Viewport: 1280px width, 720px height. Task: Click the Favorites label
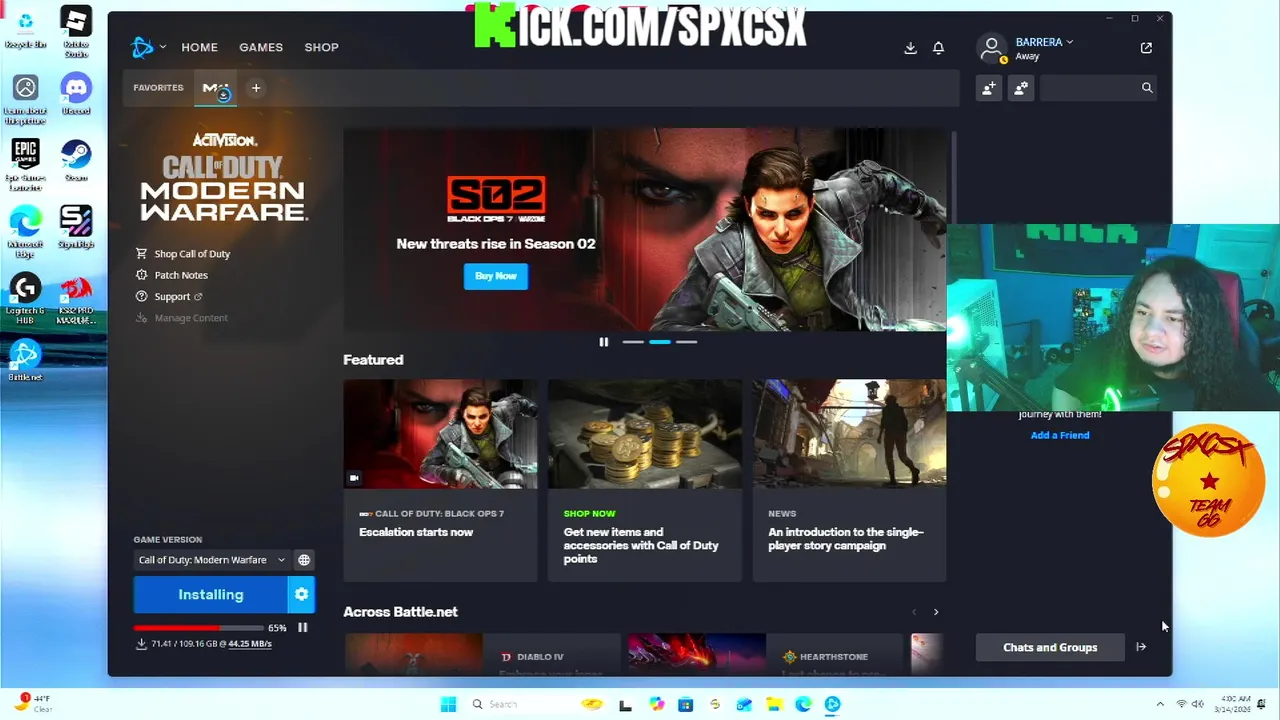(x=158, y=88)
